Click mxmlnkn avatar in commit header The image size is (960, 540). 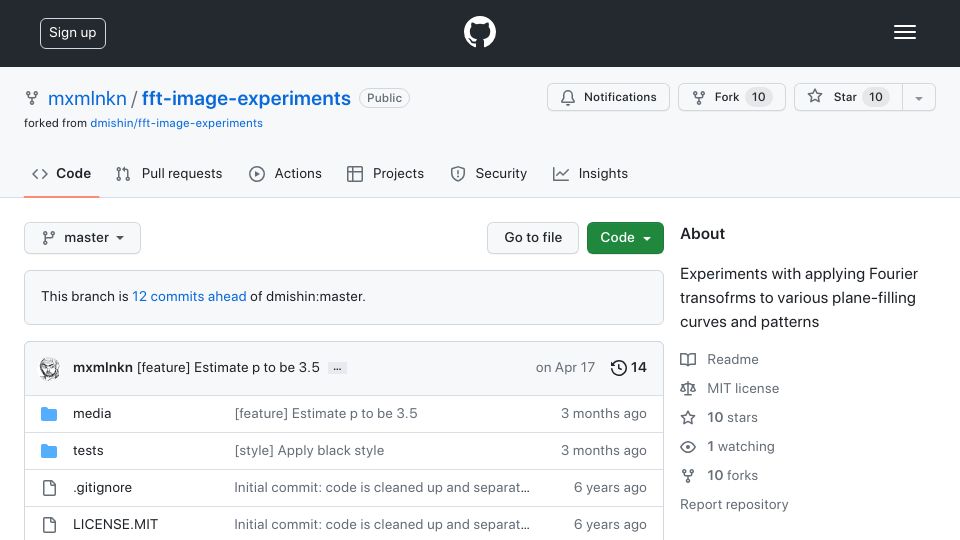[x=50, y=368]
